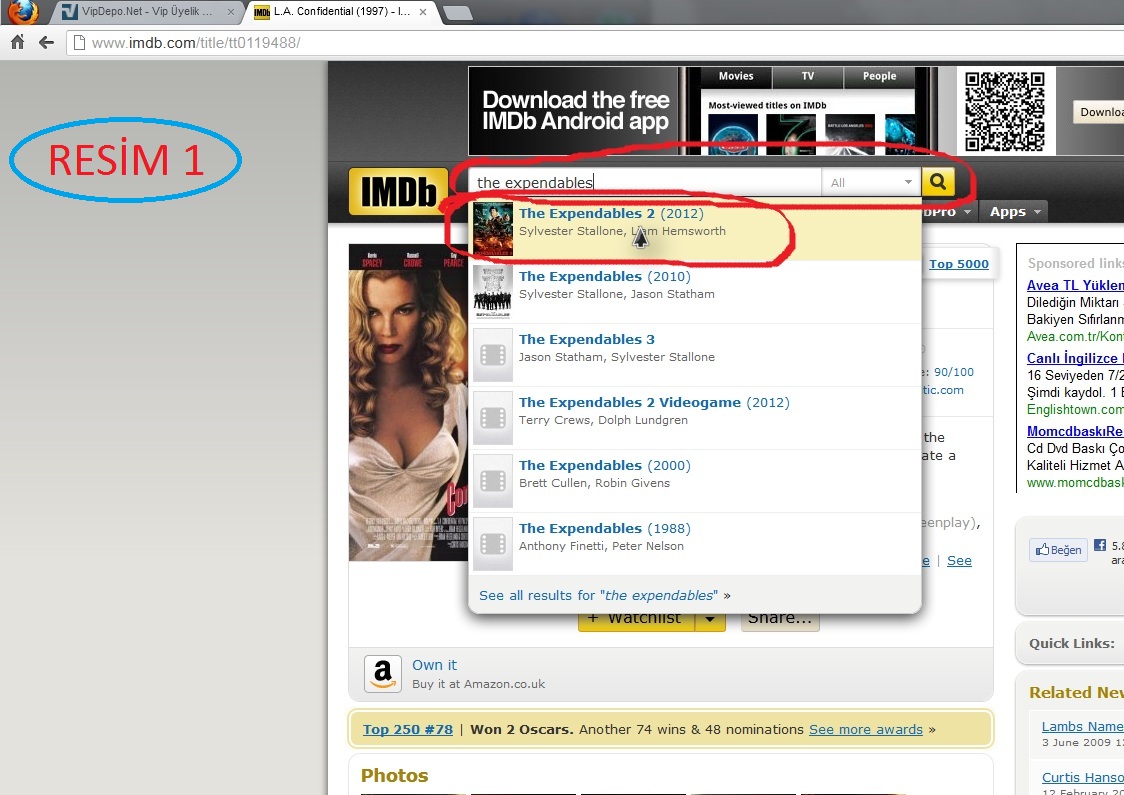Choose The Expendables 2 Videogame suggestion
The height and width of the screenshot is (795, 1124).
695,418
